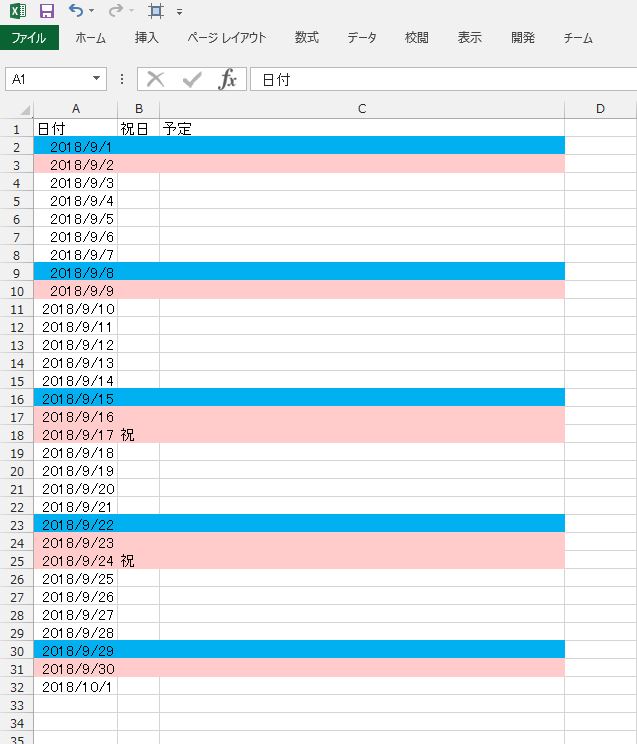Click the formula bar Enter checkmark icon
Viewport: 637px width, 744px height.
tap(192, 79)
